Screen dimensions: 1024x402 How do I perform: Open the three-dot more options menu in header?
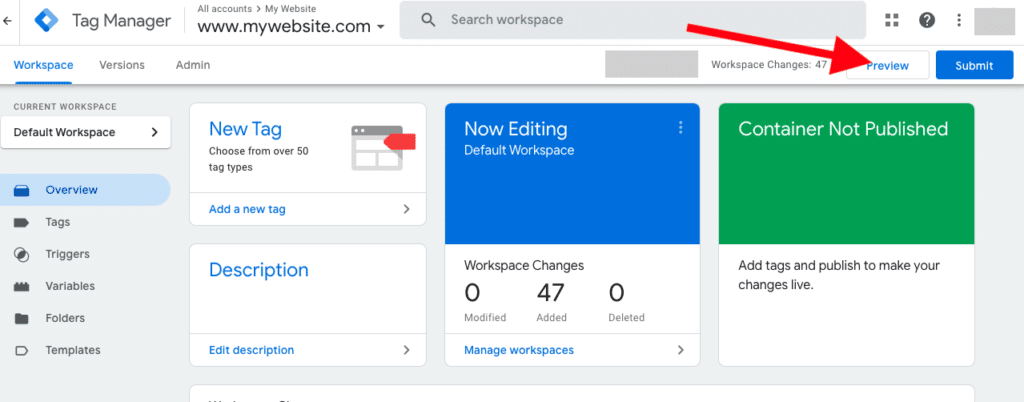(x=959, y=20)
